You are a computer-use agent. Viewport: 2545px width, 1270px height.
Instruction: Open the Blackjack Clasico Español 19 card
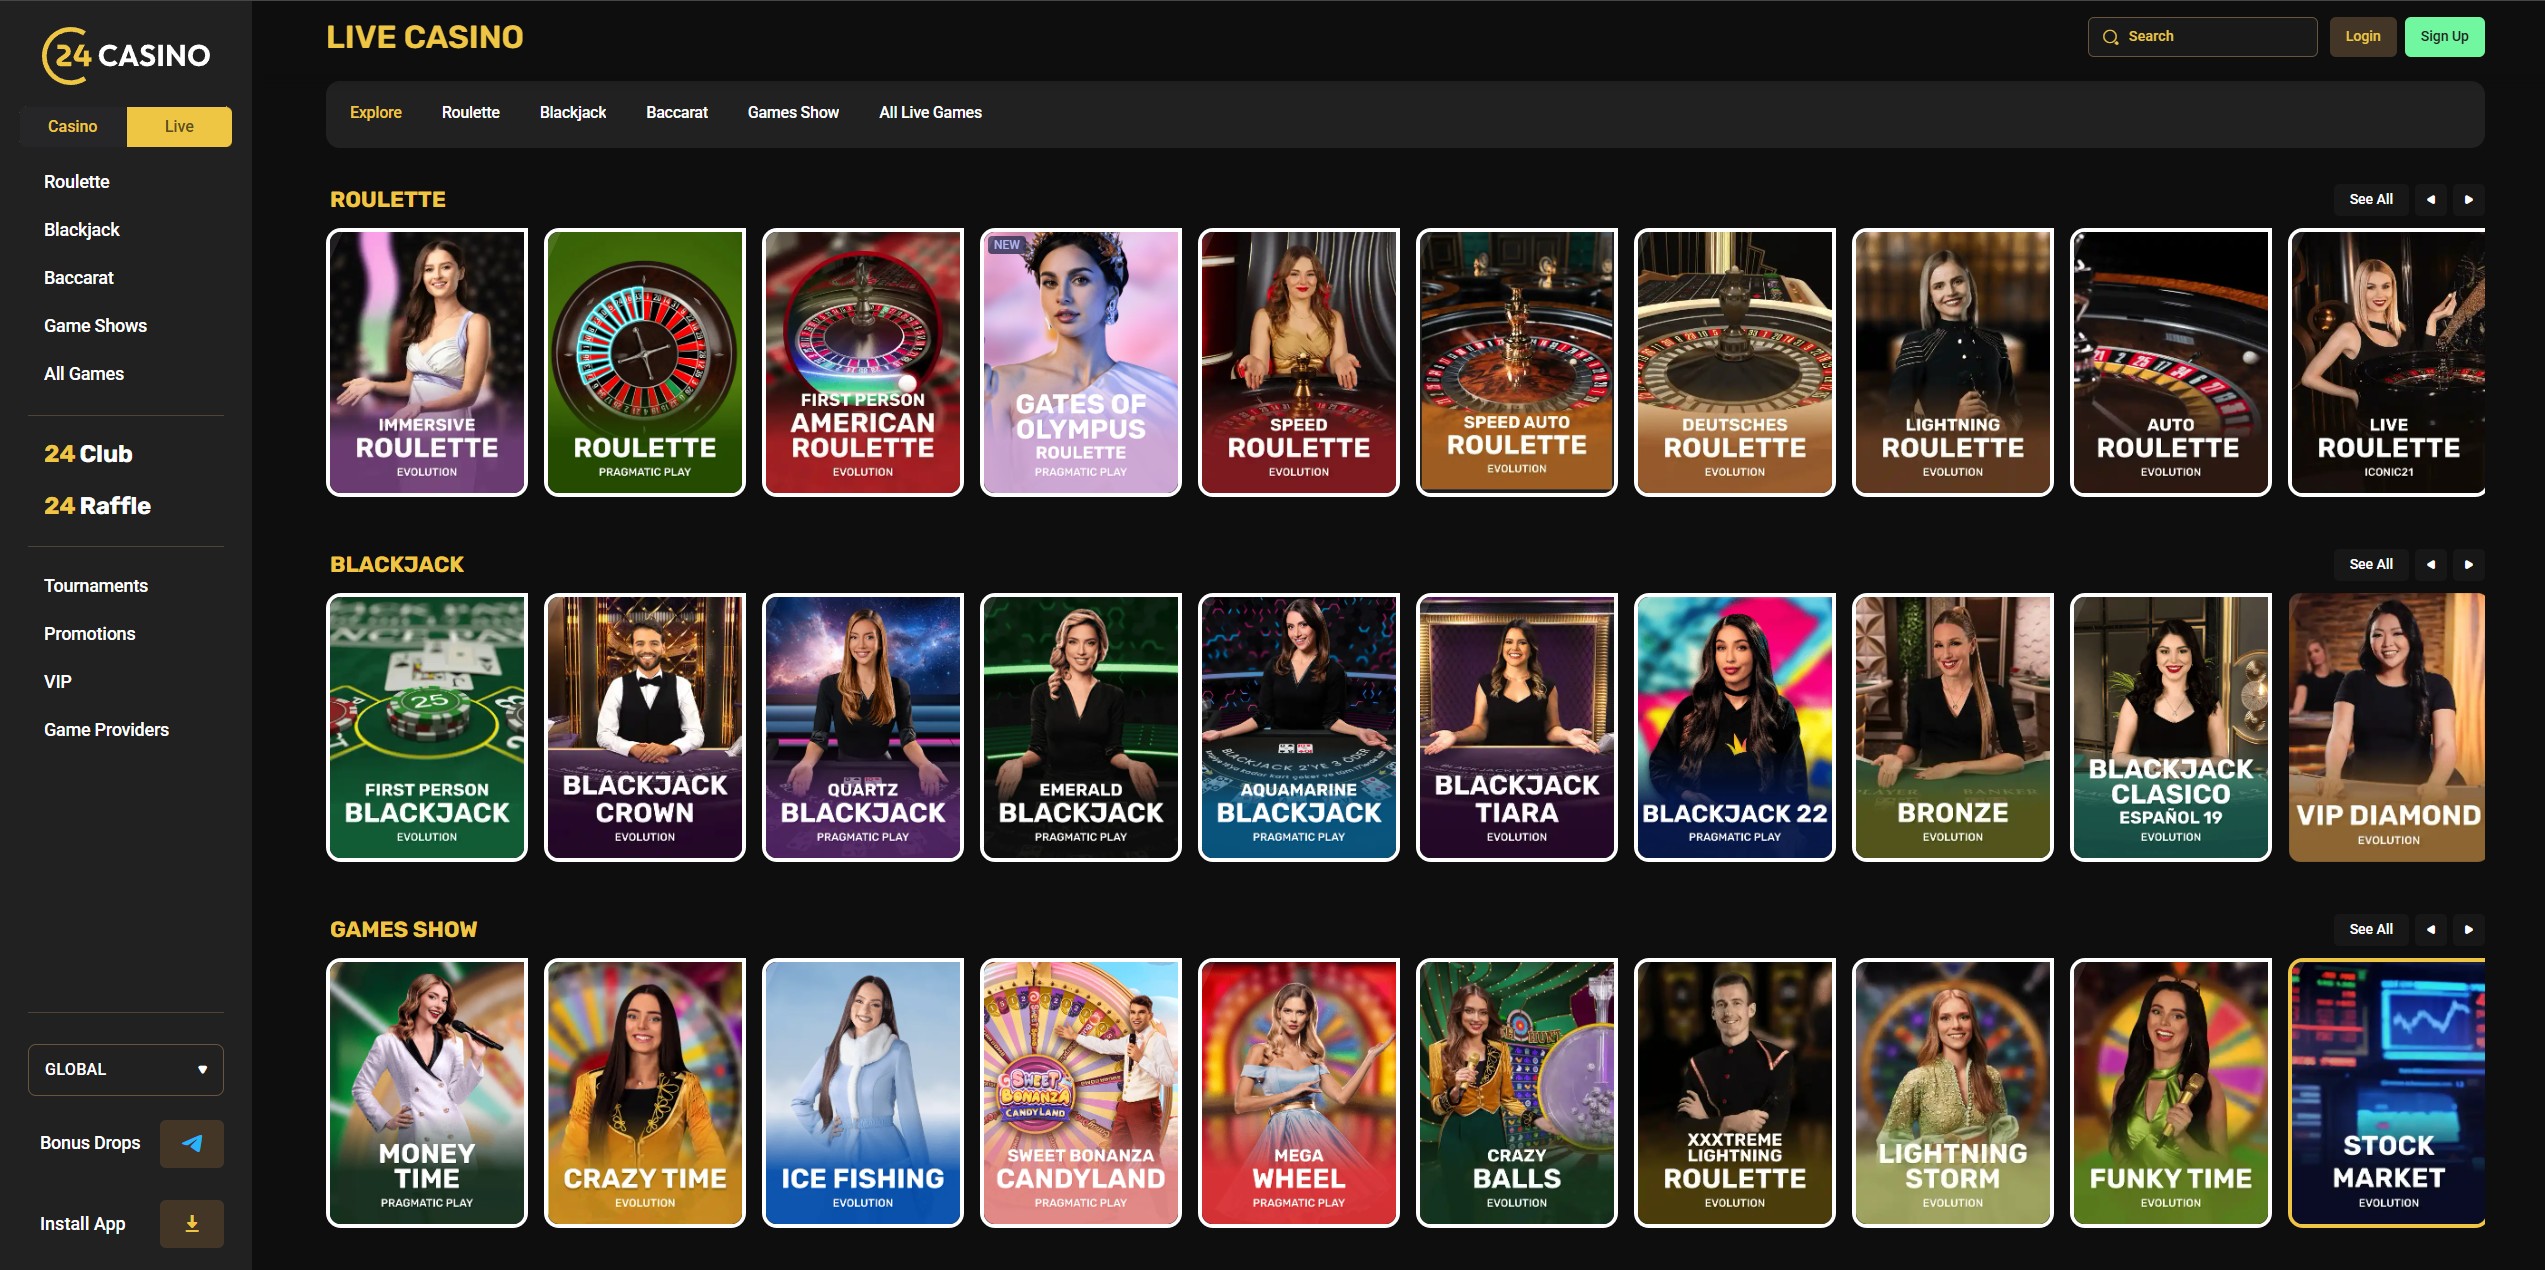click(x=2171, y=727)
